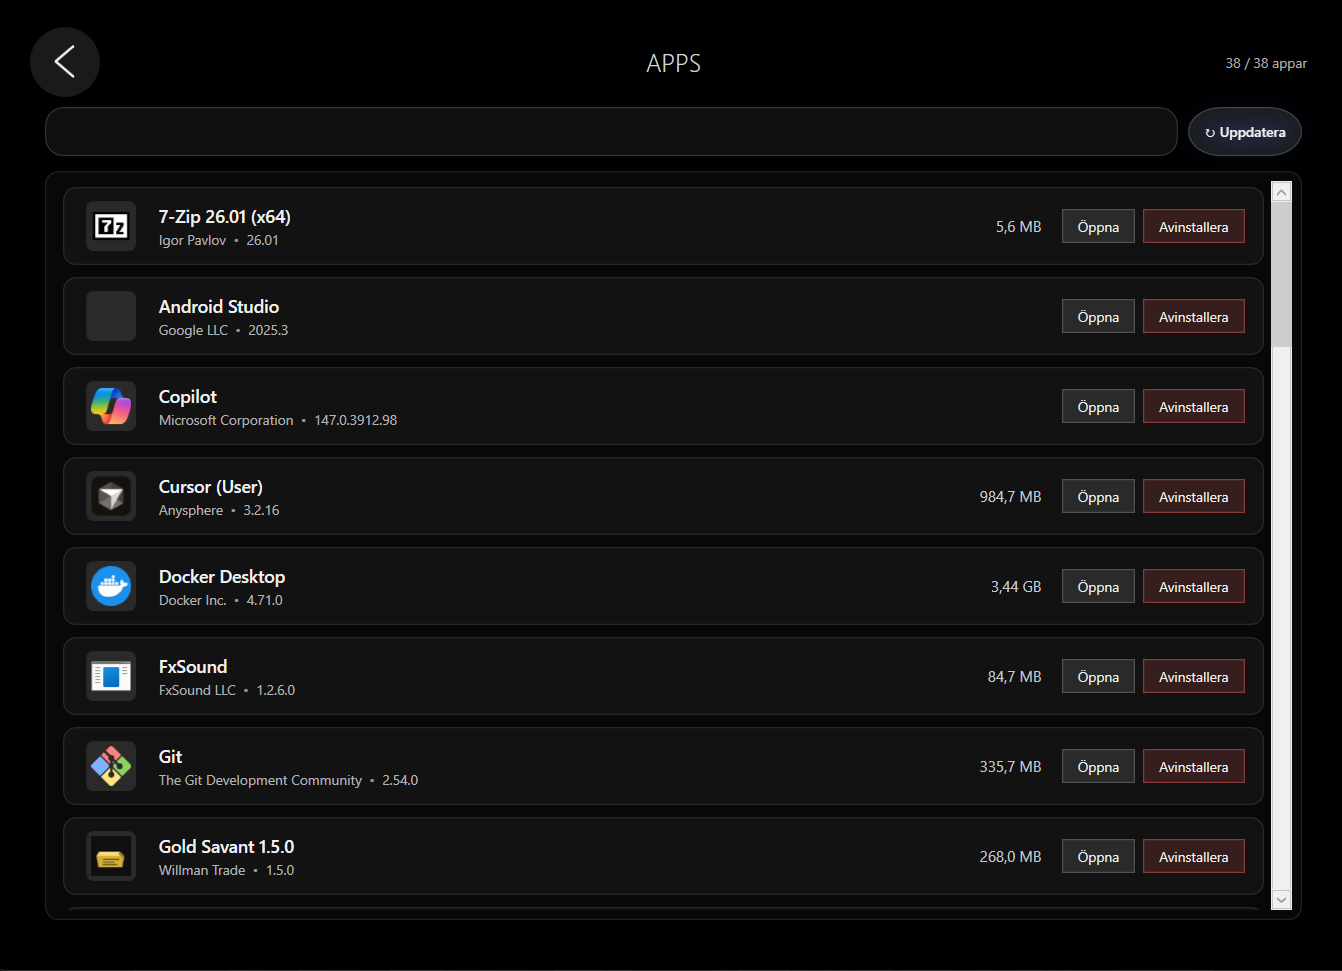Open Cursor (User) with Öppna
This screenshot has height=971, width=1342.
point(1098,497)
